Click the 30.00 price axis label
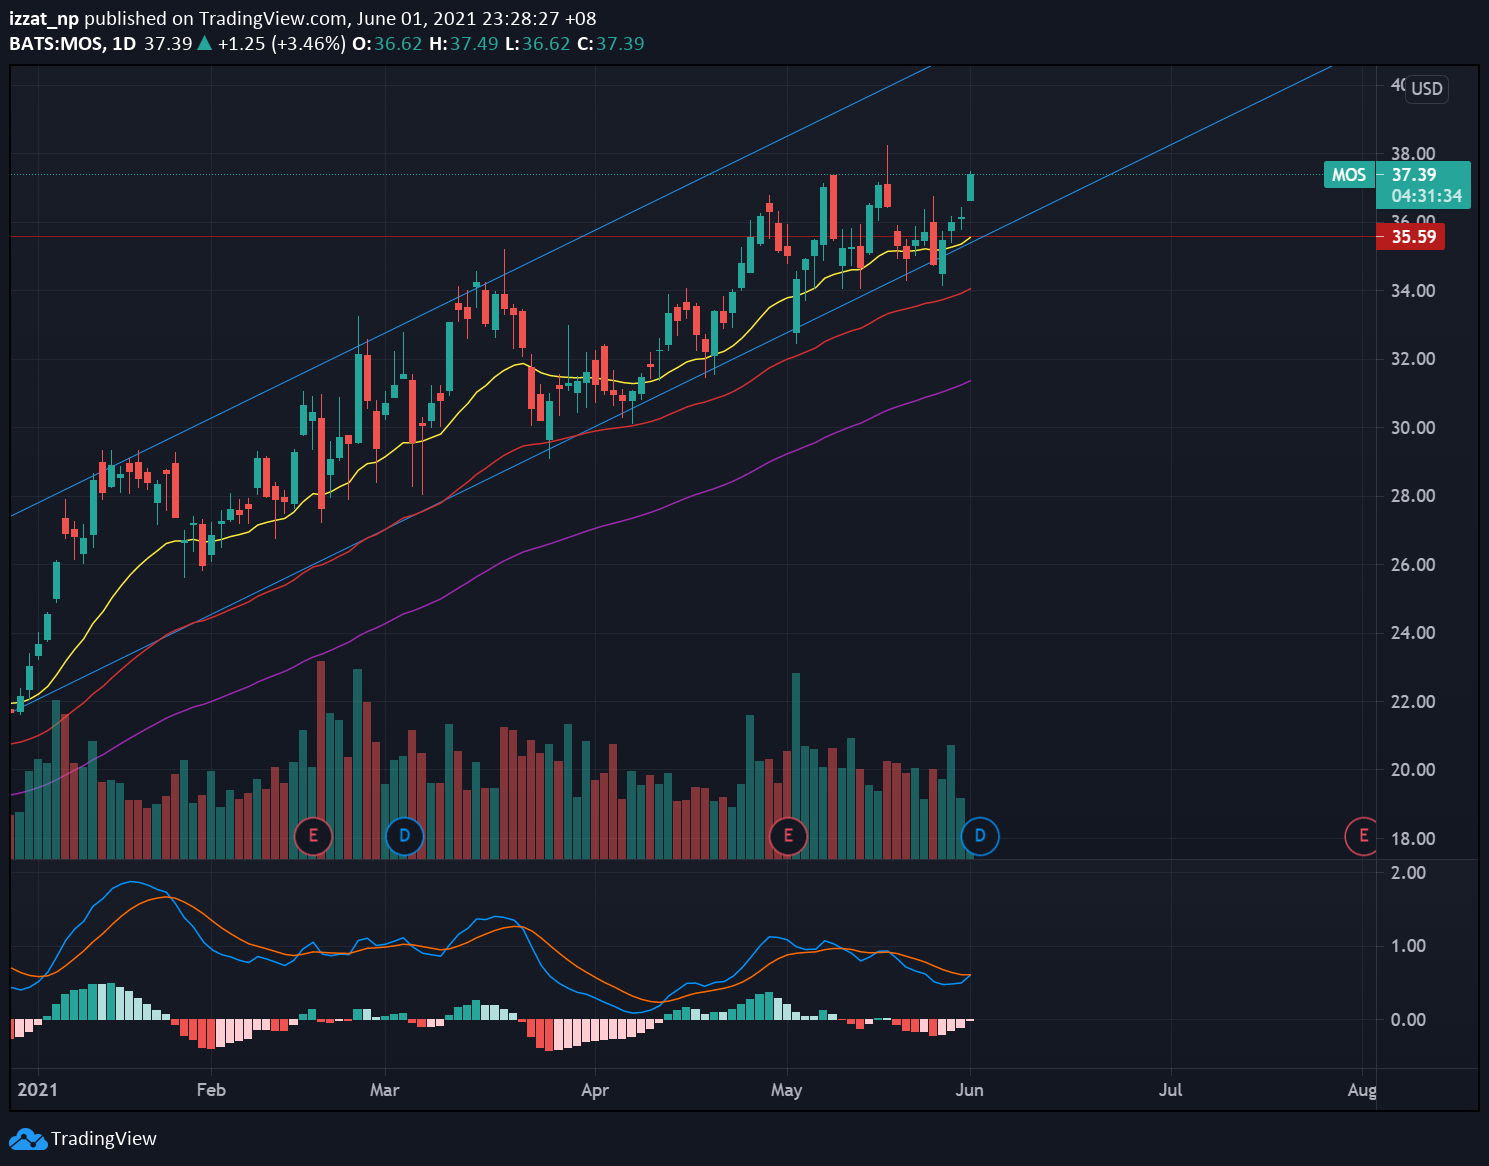Viewport: 1489px width, 1166px height. (x=1413, y=428)
